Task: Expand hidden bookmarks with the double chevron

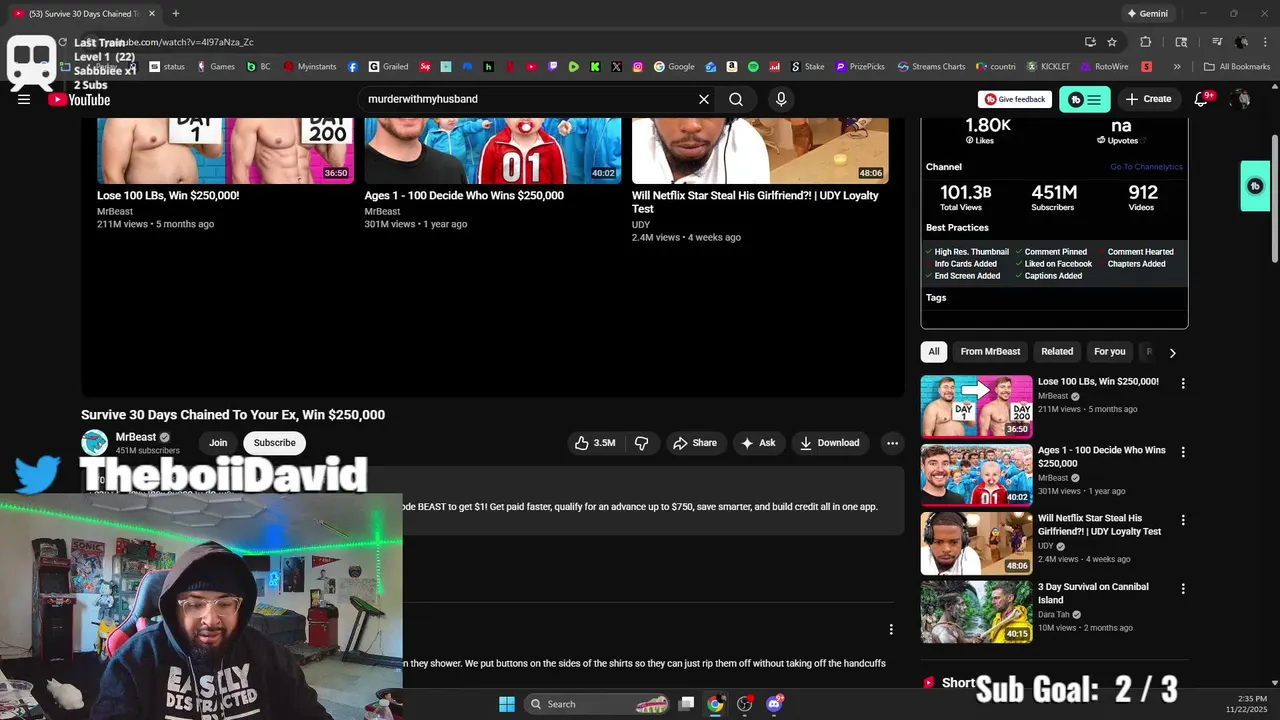Action: (1177, 67)
